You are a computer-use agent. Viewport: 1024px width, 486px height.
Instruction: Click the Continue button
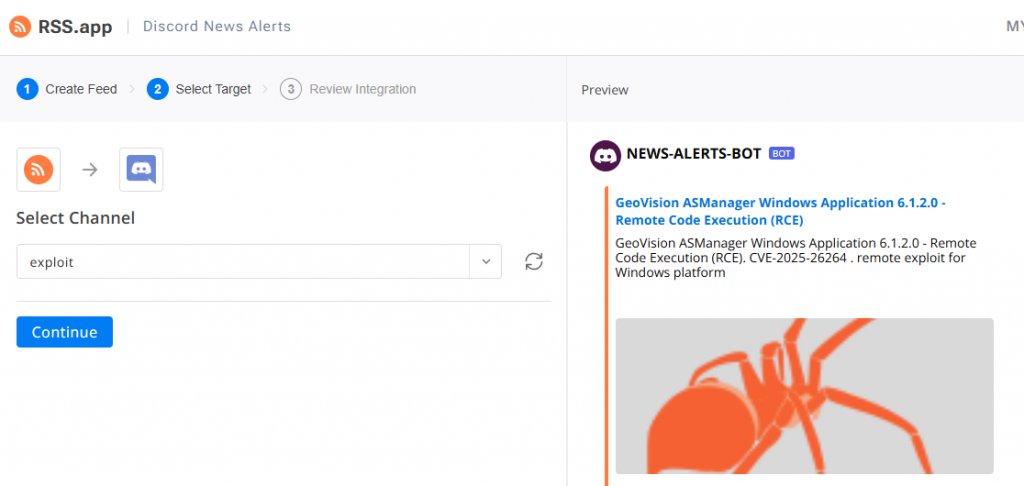point(65,332)
